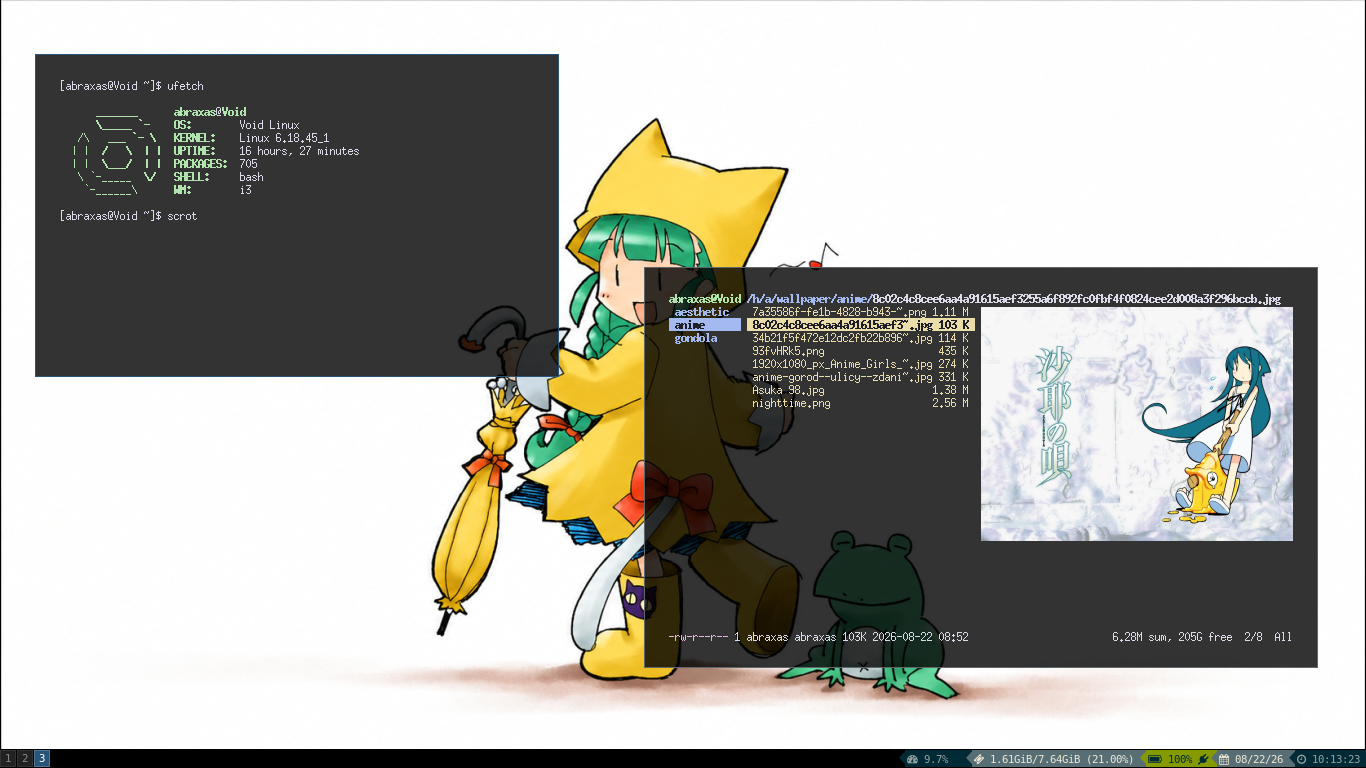Click the shell value bash in terminal
This screenshot has width=1366, height=768.
[251, 177]
